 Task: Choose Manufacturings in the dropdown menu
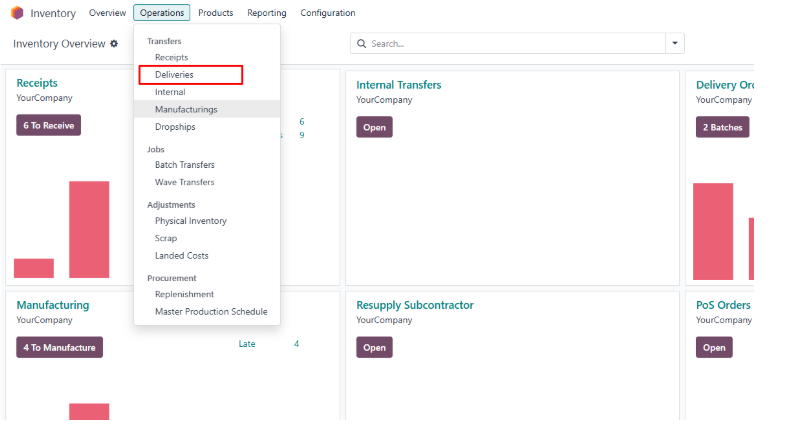(186, 109)
